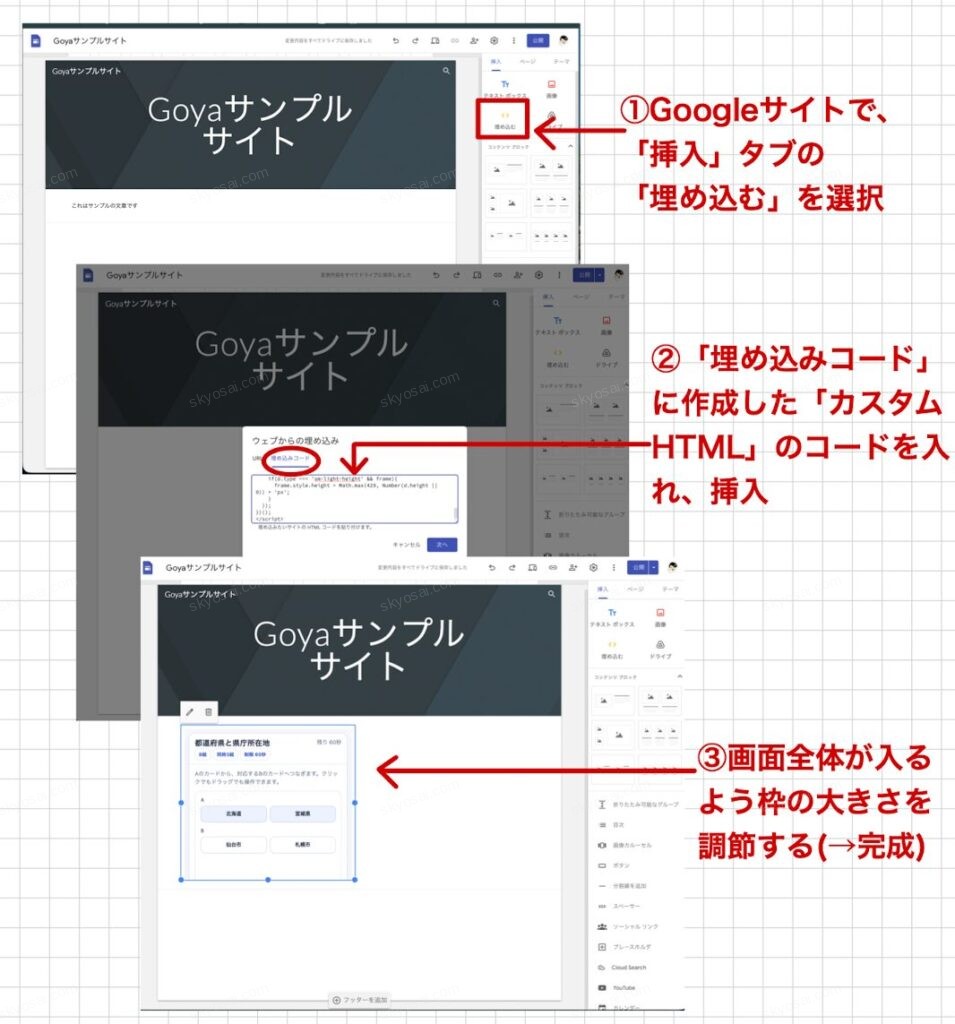Switch to the 埋め込みコード tab in the dialog
The image size is (955, 1024).
pos(289,458)
